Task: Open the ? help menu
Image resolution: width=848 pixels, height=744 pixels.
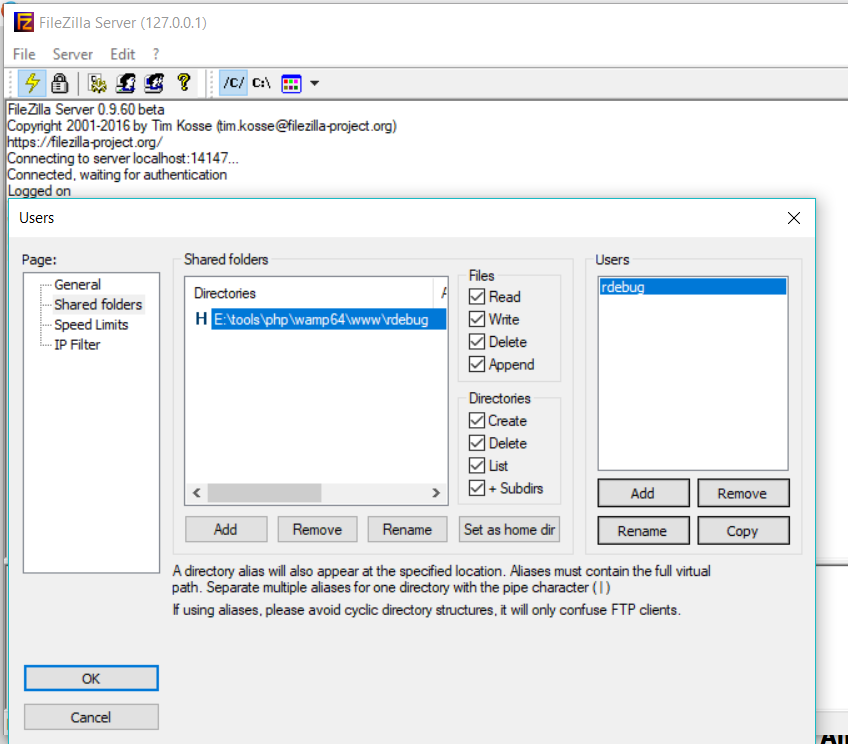Action: click(x=156, y=54)
